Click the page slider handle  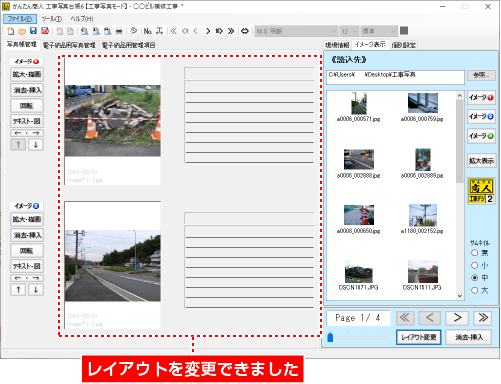tap(330, 337)
